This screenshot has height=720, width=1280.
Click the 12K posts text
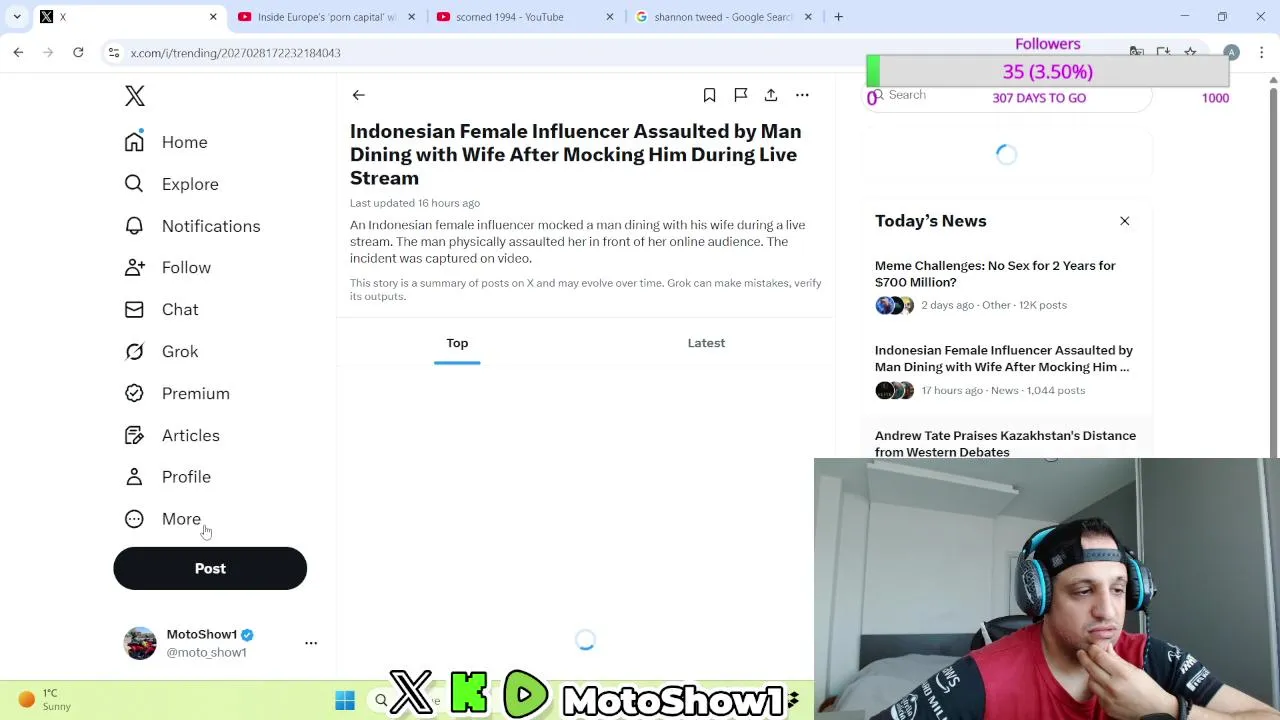pos(1043,305)
